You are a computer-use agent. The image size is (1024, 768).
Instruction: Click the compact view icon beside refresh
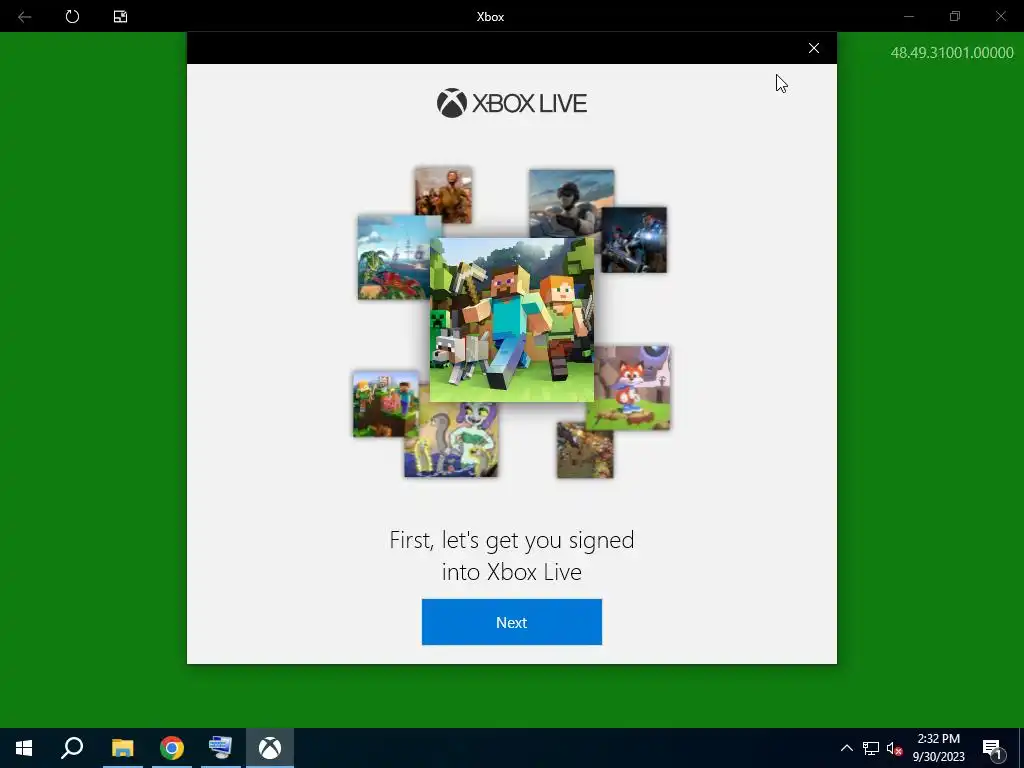(120, 16)
